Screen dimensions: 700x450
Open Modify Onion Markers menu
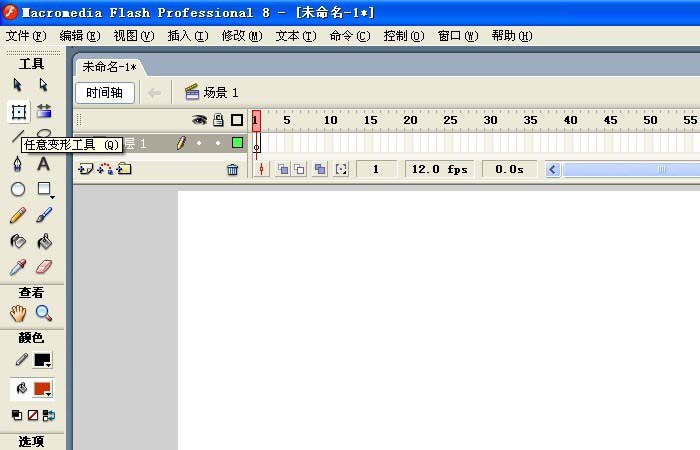point(341,169)
